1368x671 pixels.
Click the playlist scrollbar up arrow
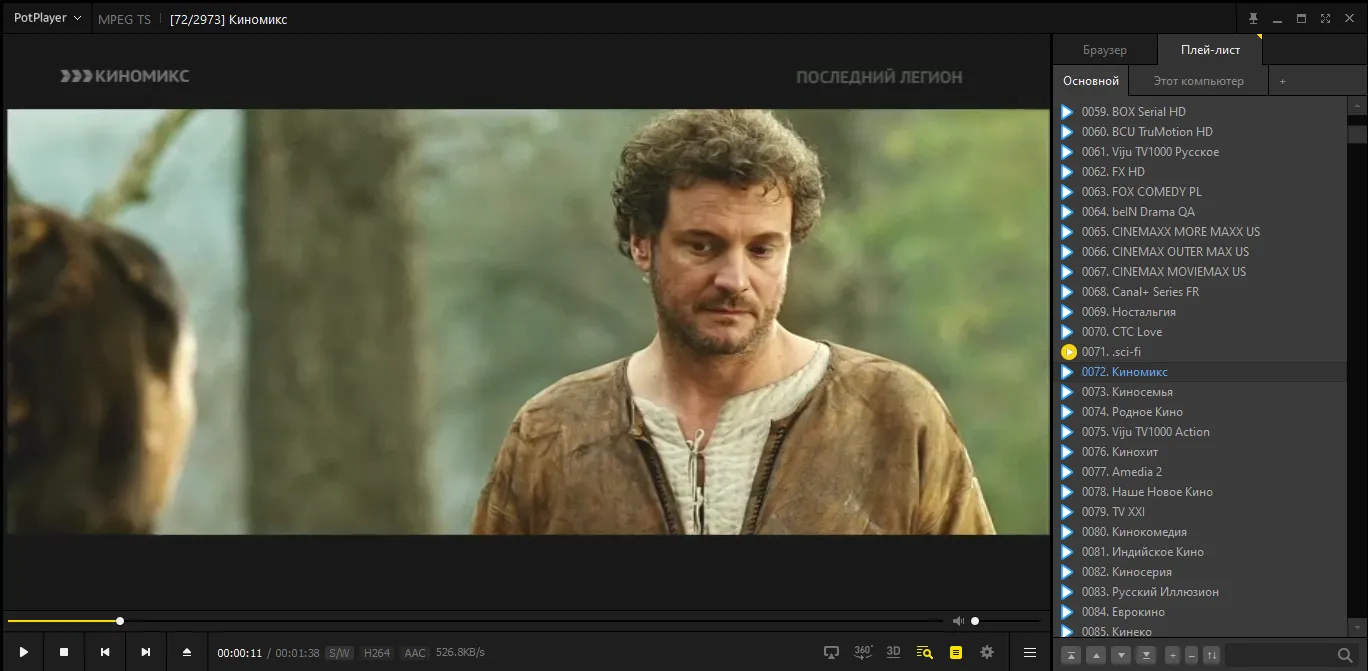(x=1357, y=105)
